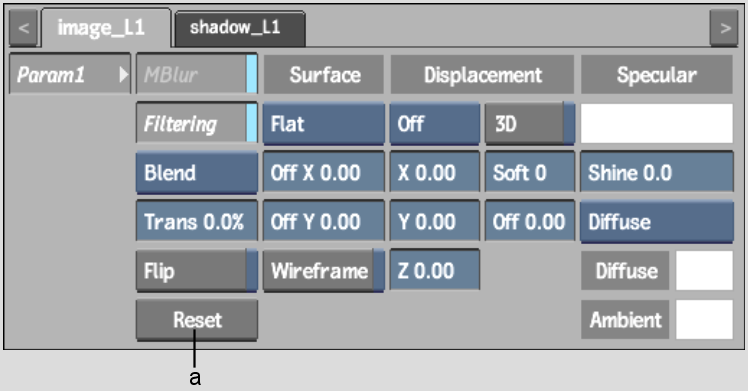Toggle the Wireframe button
This screenshot has width=748, height=391.
point(323,271)
